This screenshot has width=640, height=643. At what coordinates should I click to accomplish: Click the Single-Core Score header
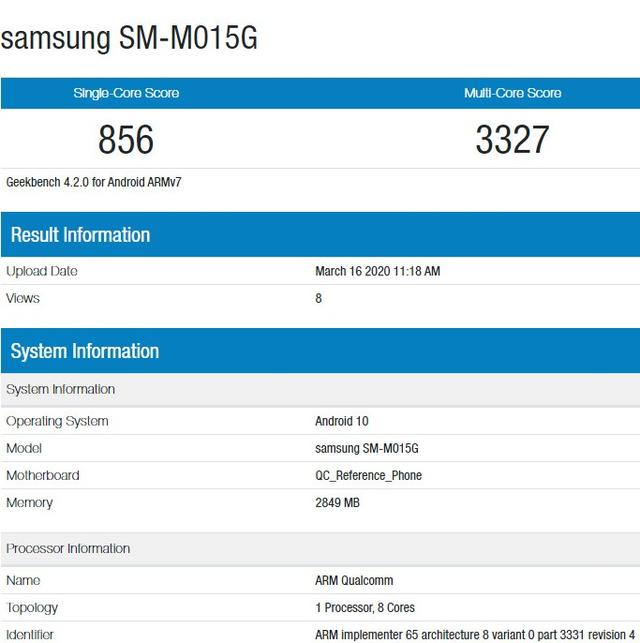pyautogui.click(x=126, y=93)
